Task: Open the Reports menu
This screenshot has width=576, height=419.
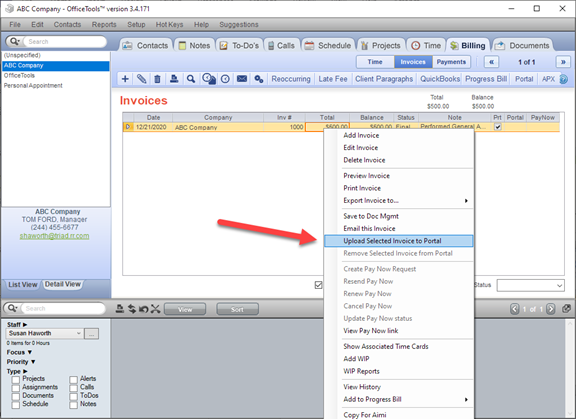Action: (x=104, y=25)
